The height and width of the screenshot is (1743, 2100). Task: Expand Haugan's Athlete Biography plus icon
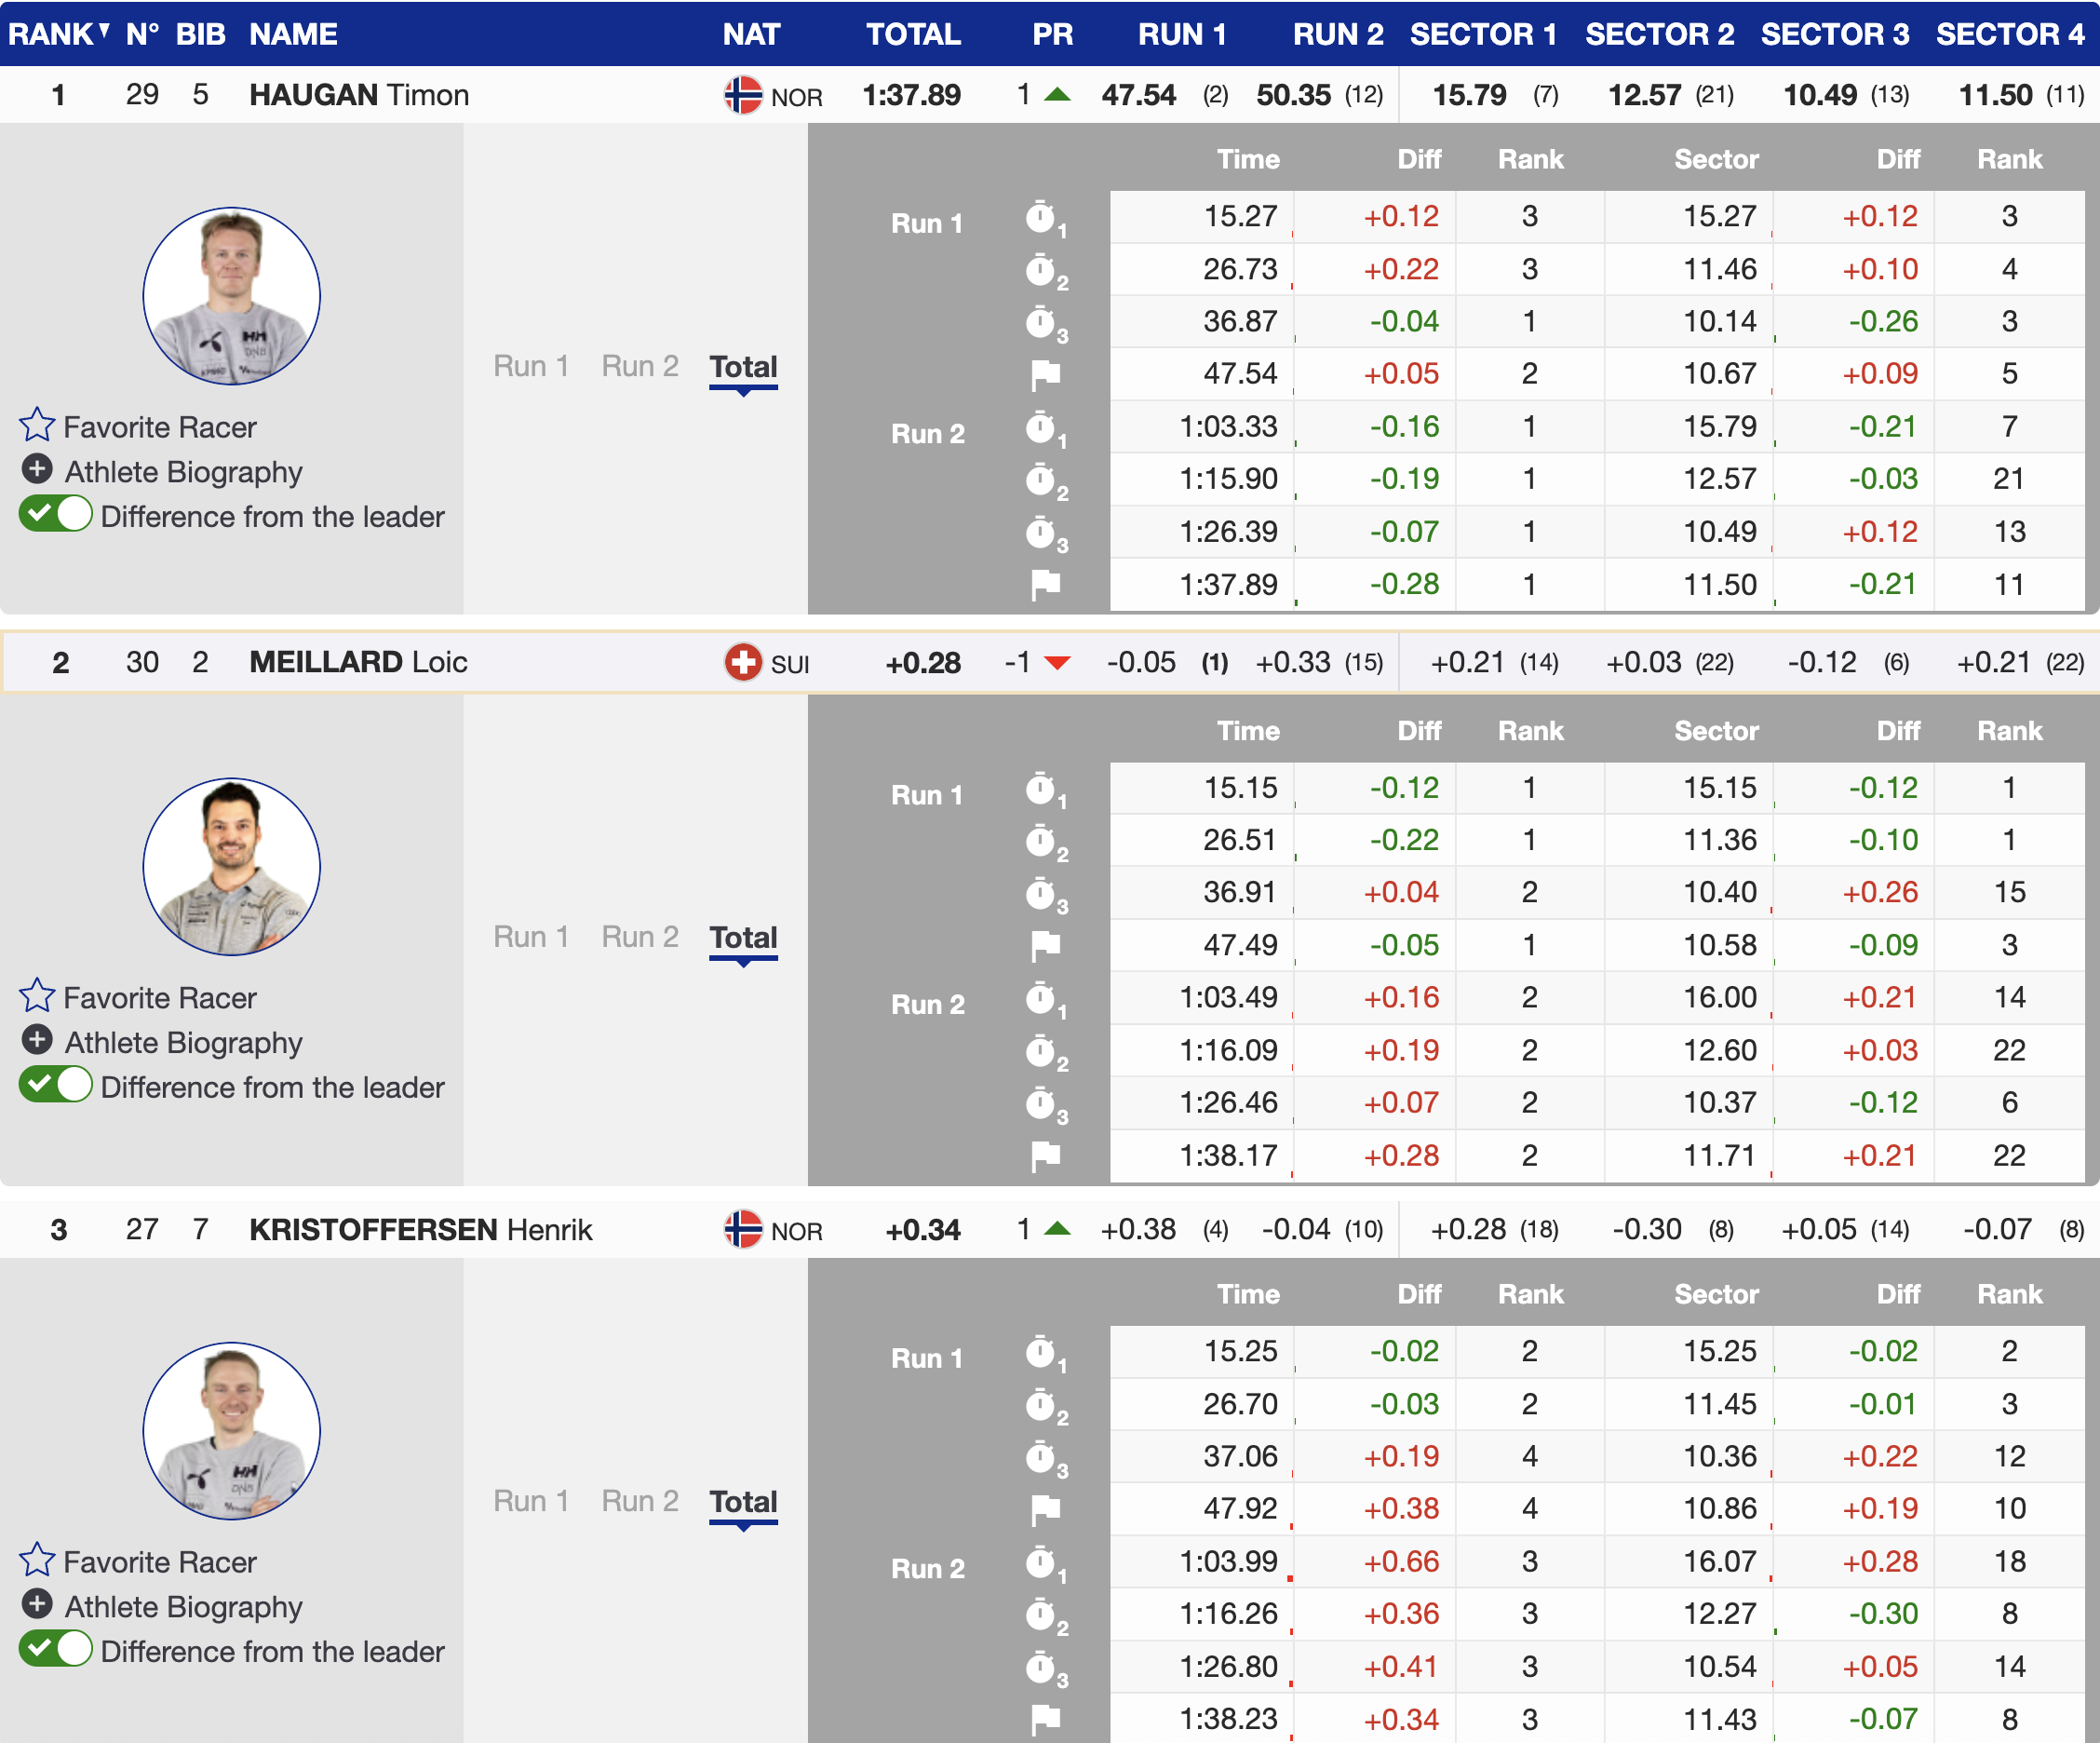pyautogui.click(x=37, y=469)
